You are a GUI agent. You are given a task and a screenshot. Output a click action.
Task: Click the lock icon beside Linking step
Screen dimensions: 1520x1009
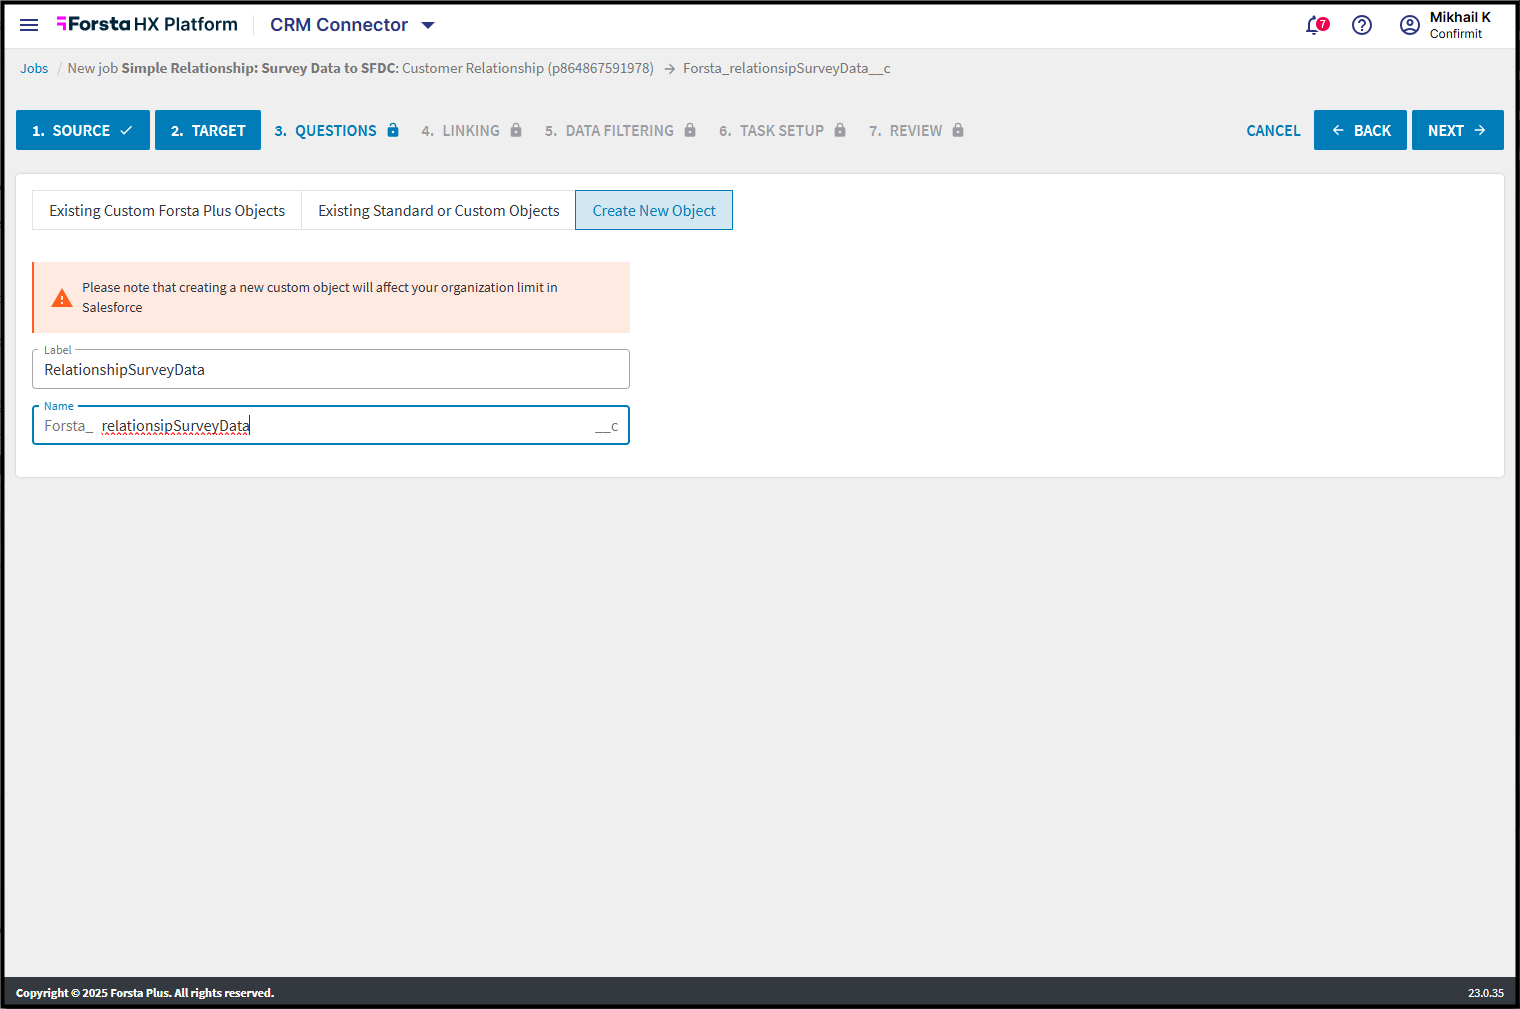point(516,130)
